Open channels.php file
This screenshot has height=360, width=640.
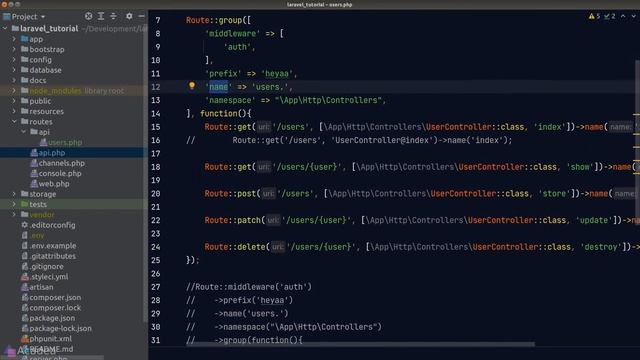pyautogui.click(x=62, y=163)
